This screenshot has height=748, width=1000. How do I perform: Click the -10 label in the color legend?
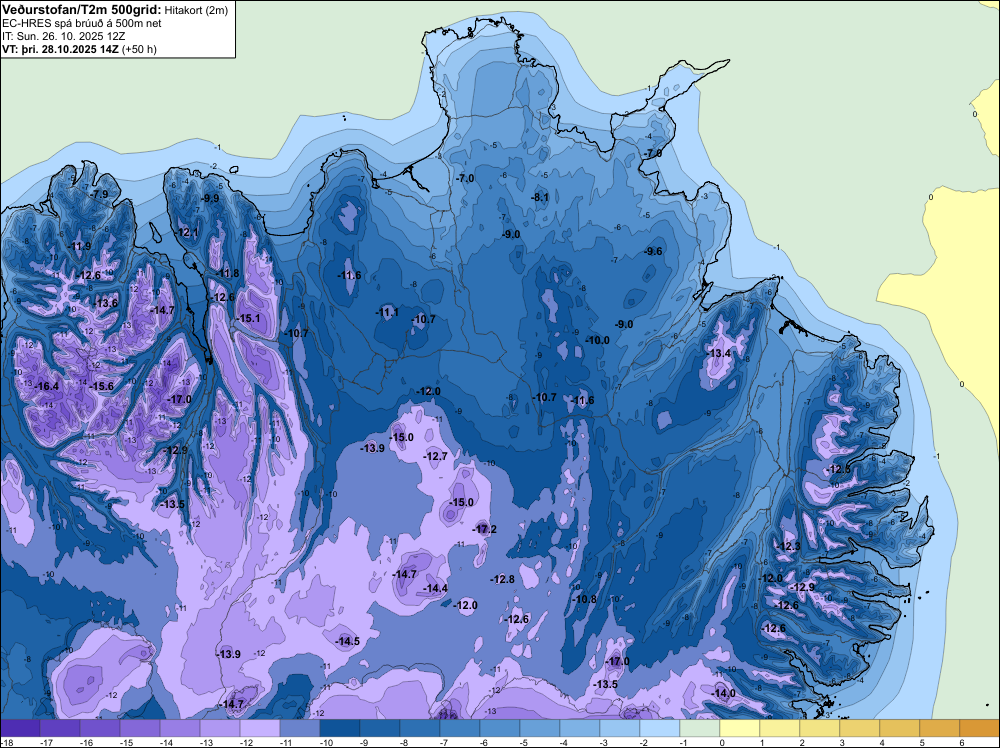[326, 742]
